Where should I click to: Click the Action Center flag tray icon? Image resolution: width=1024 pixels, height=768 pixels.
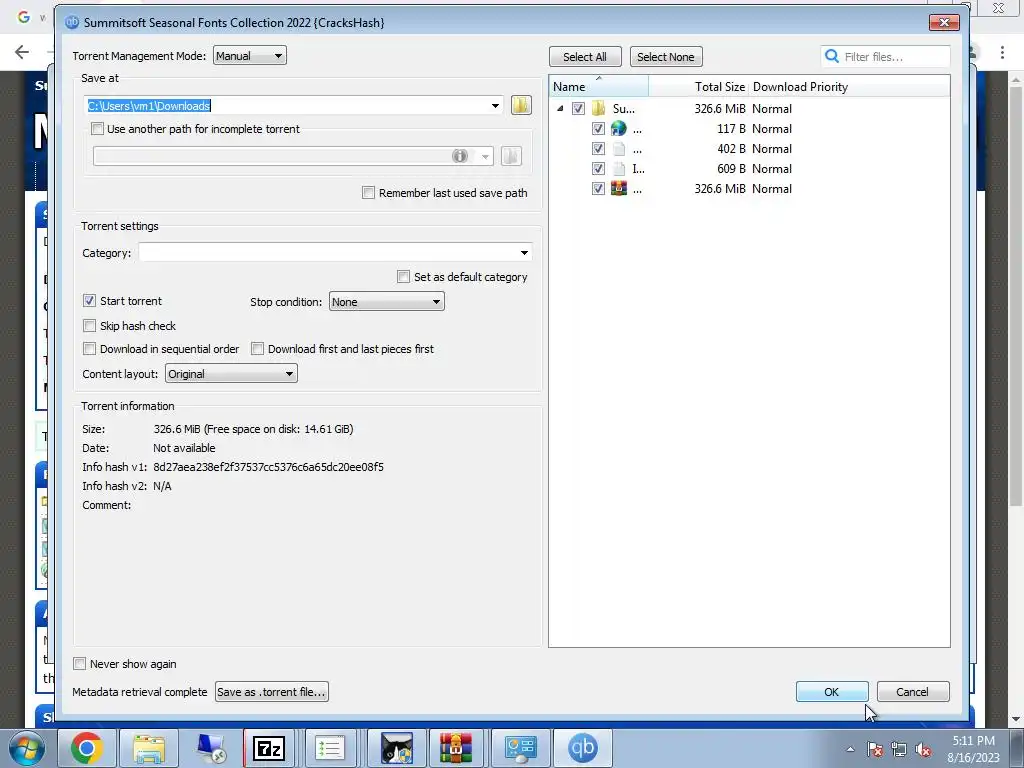875,749
